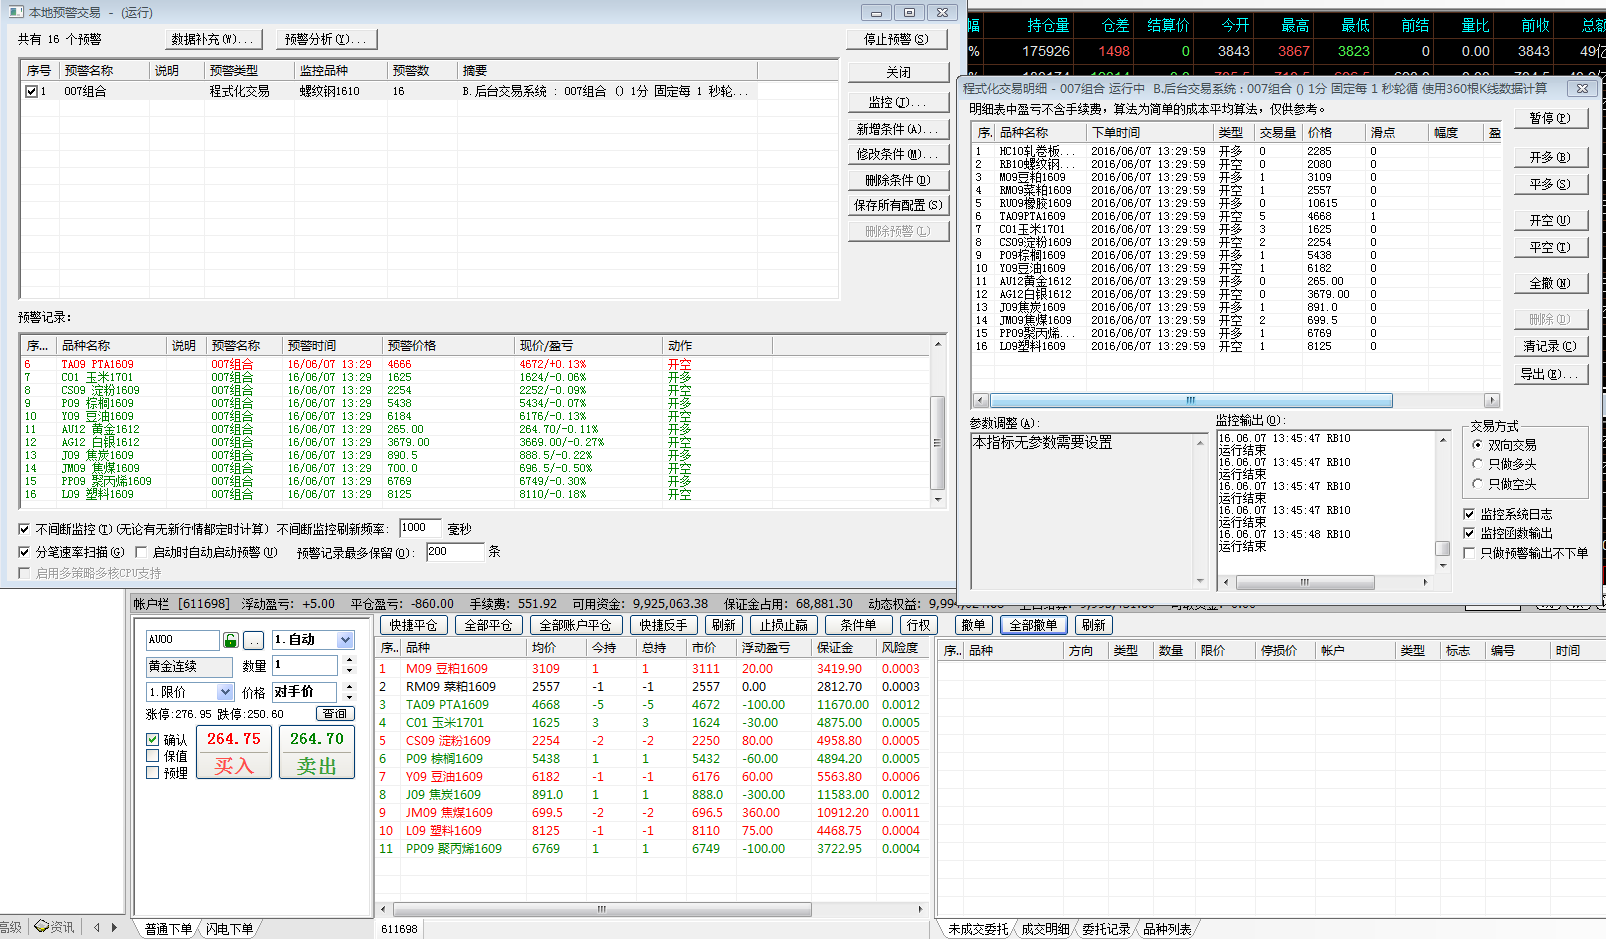Click the '..' contract browse button
Image resolution: width=1606 pixels, height=939 pixels.
254,640
